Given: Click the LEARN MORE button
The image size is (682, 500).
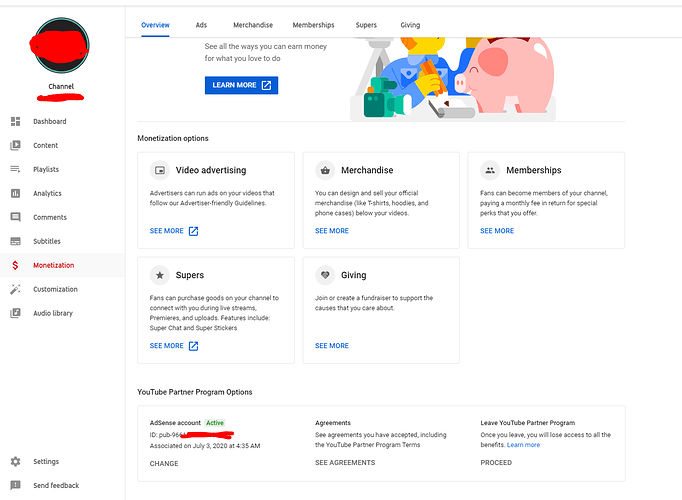Looking at the screenshot, I should (x=241, y=85).
